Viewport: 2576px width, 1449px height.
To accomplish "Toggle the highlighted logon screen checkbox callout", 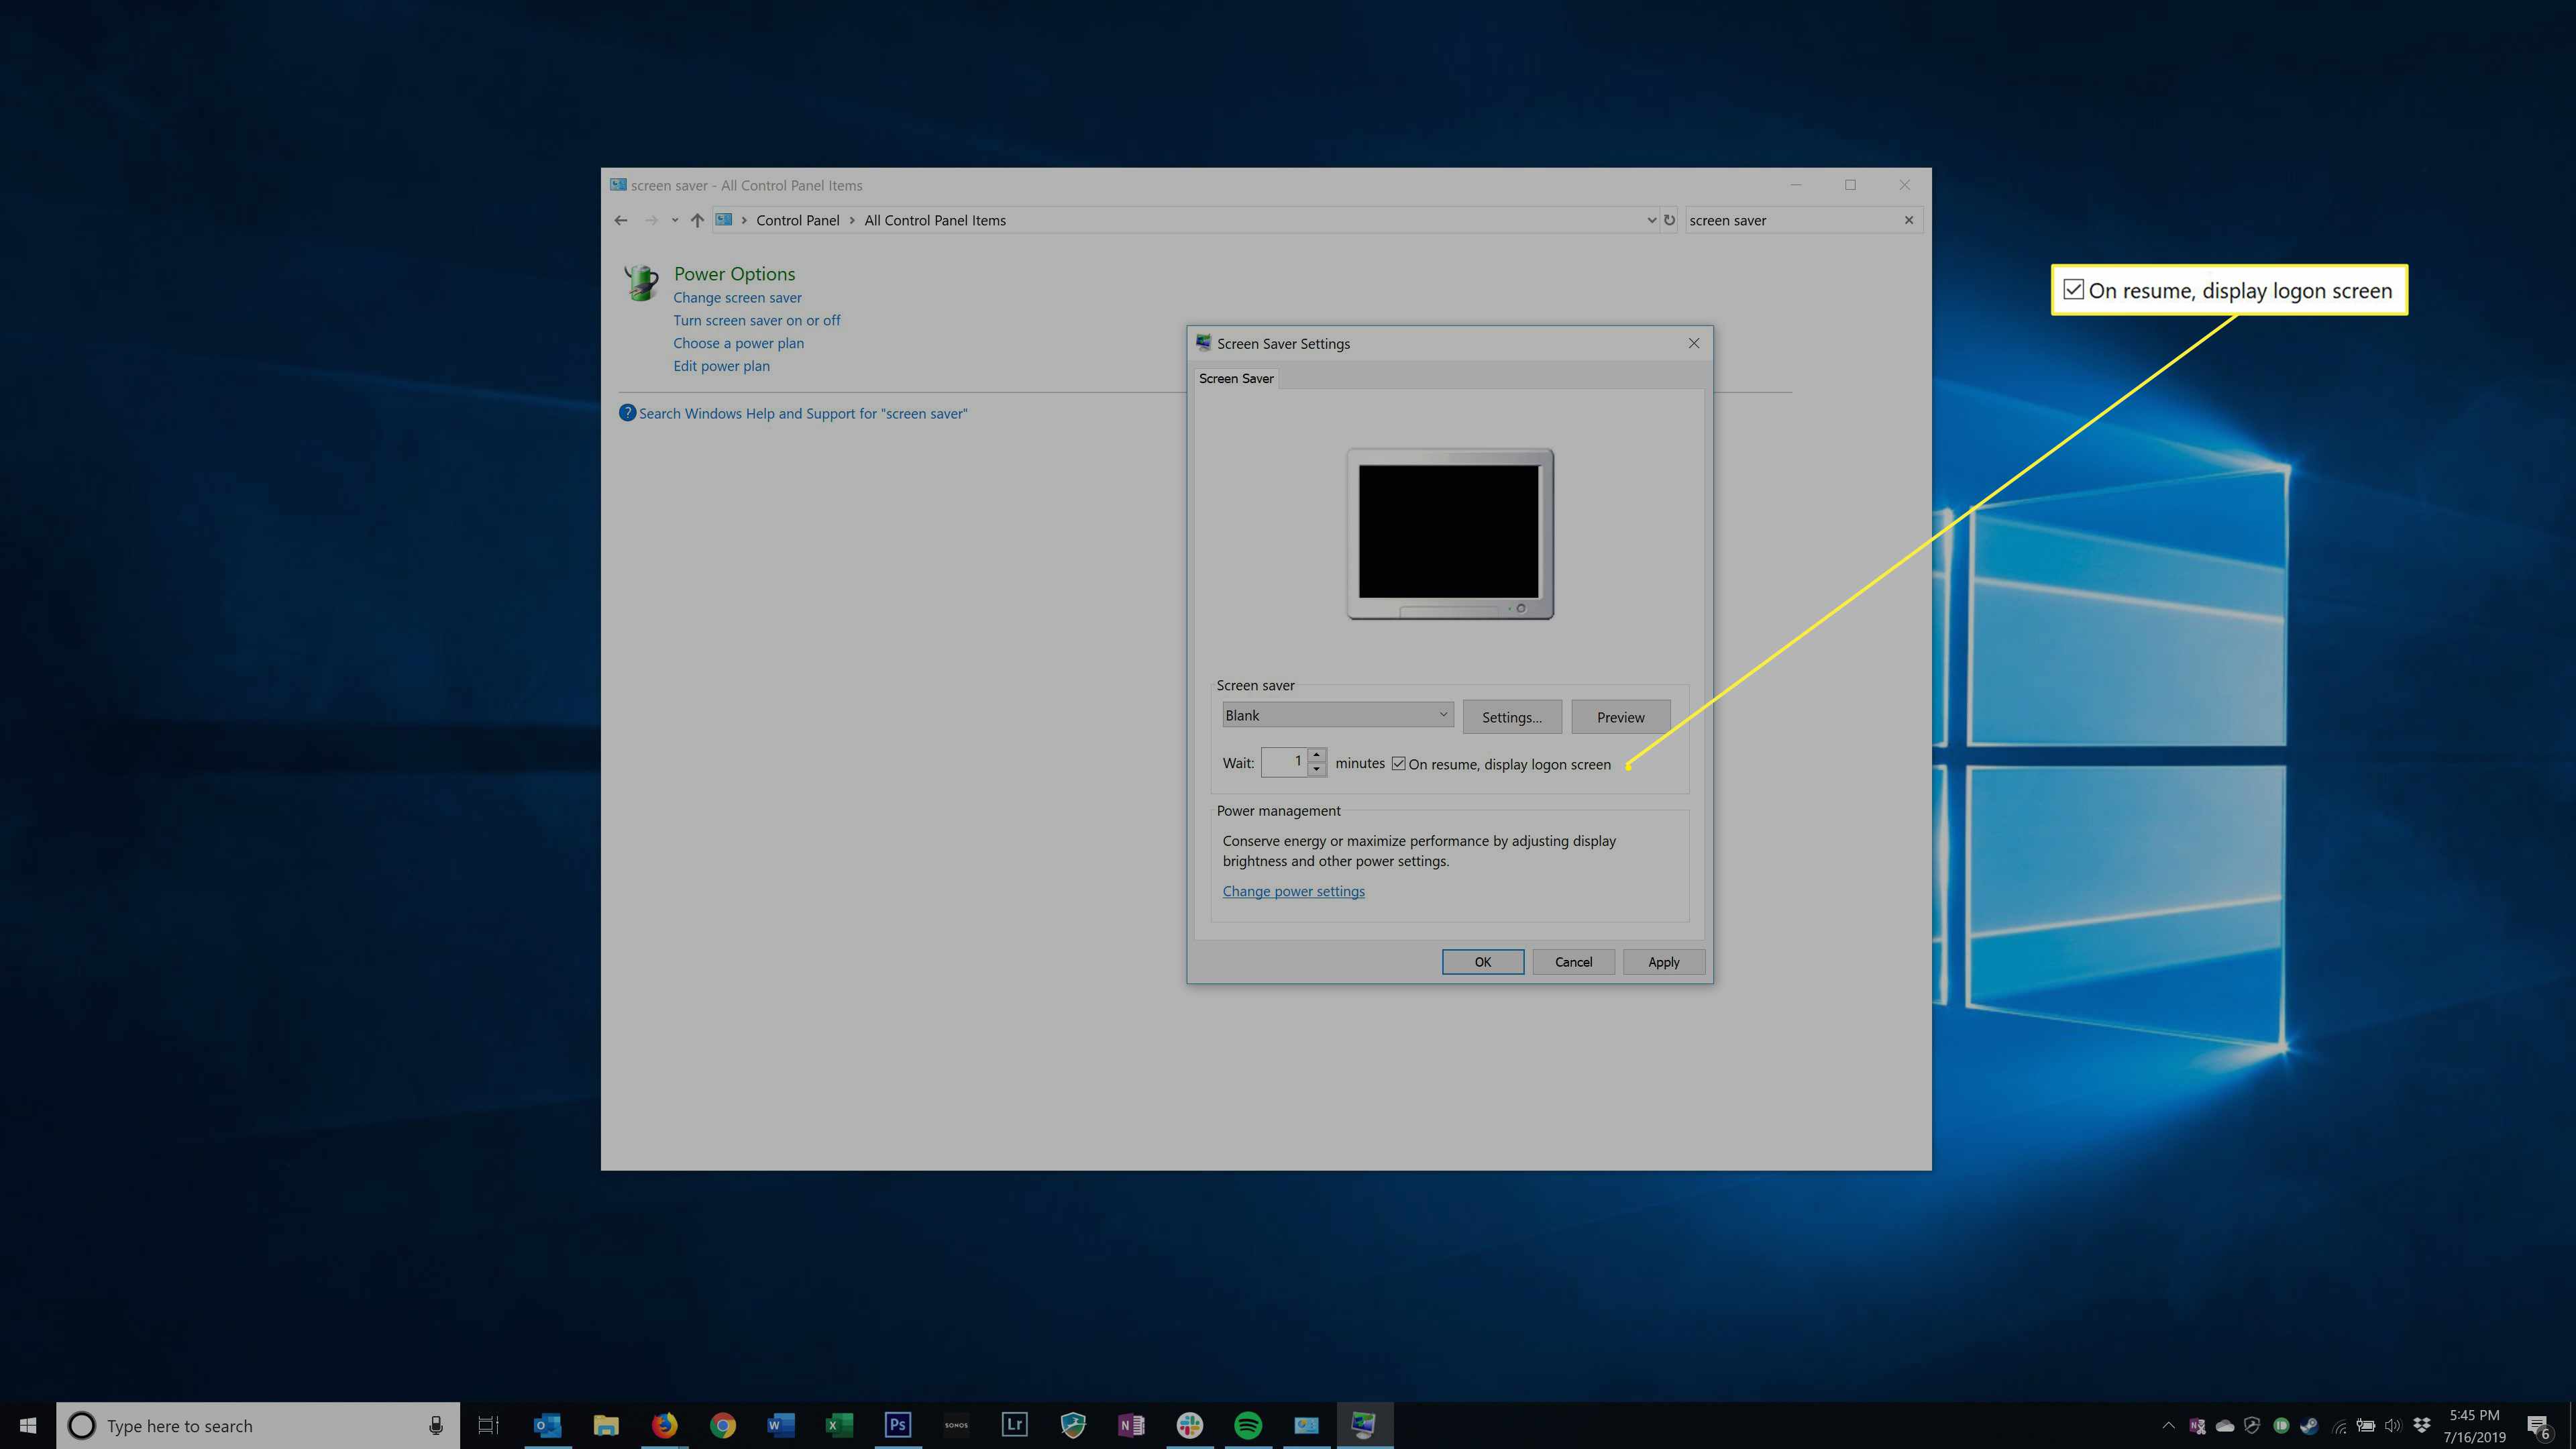I will click(x=2074, y=290).
